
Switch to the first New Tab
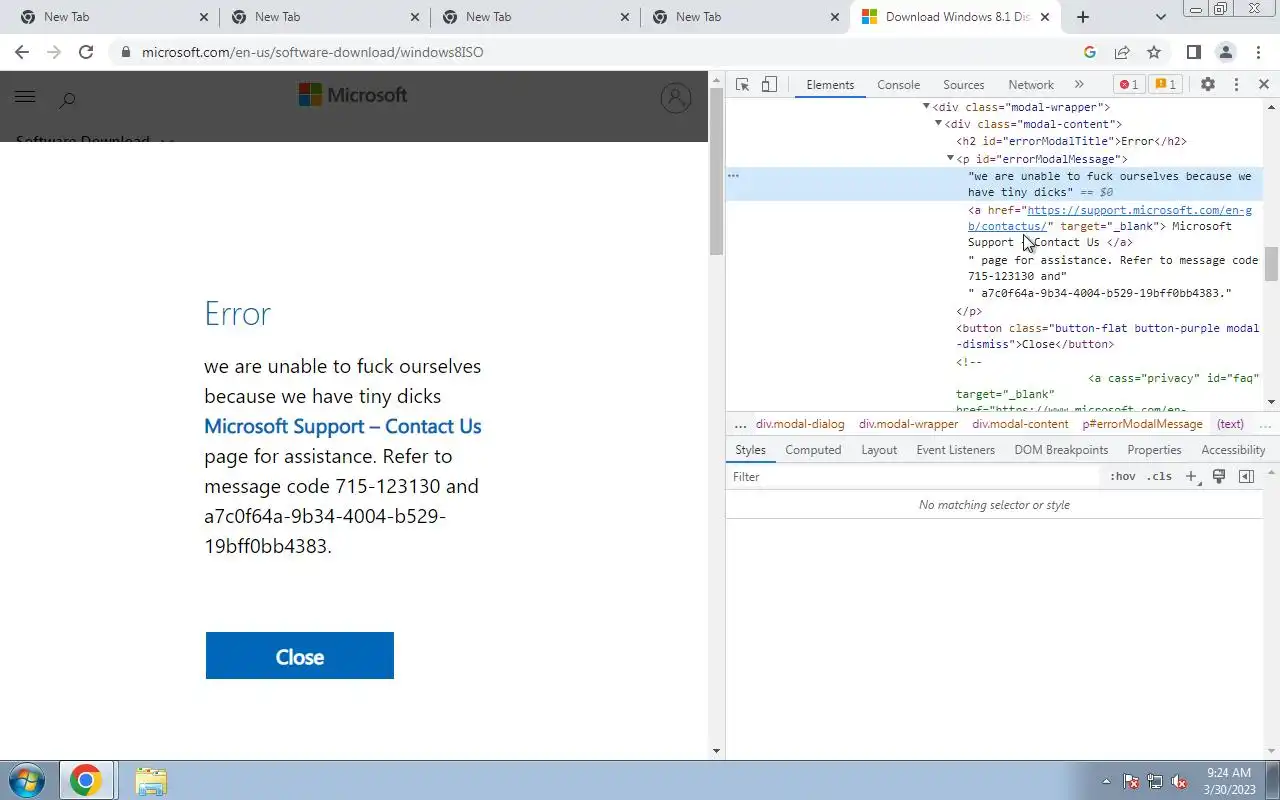tap(112, 17)
